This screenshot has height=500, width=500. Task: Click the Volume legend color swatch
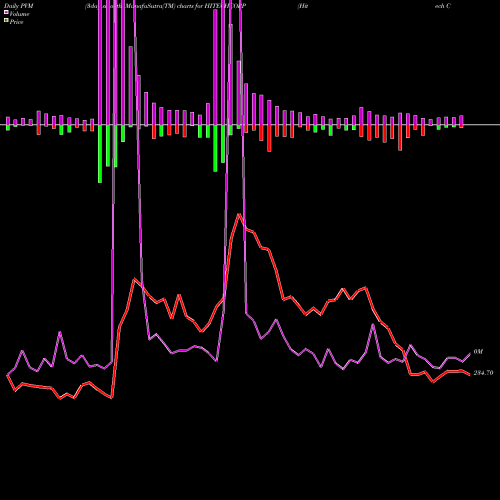(x=6, y=12)
